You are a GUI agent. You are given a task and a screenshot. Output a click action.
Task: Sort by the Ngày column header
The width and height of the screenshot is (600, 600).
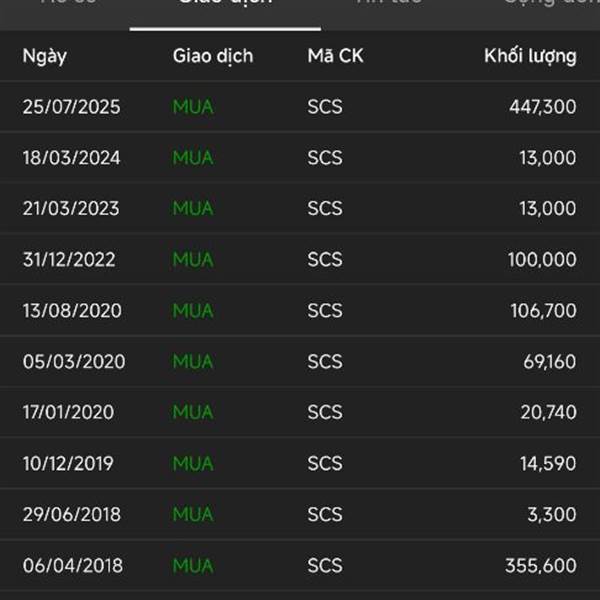pos(45,56)
